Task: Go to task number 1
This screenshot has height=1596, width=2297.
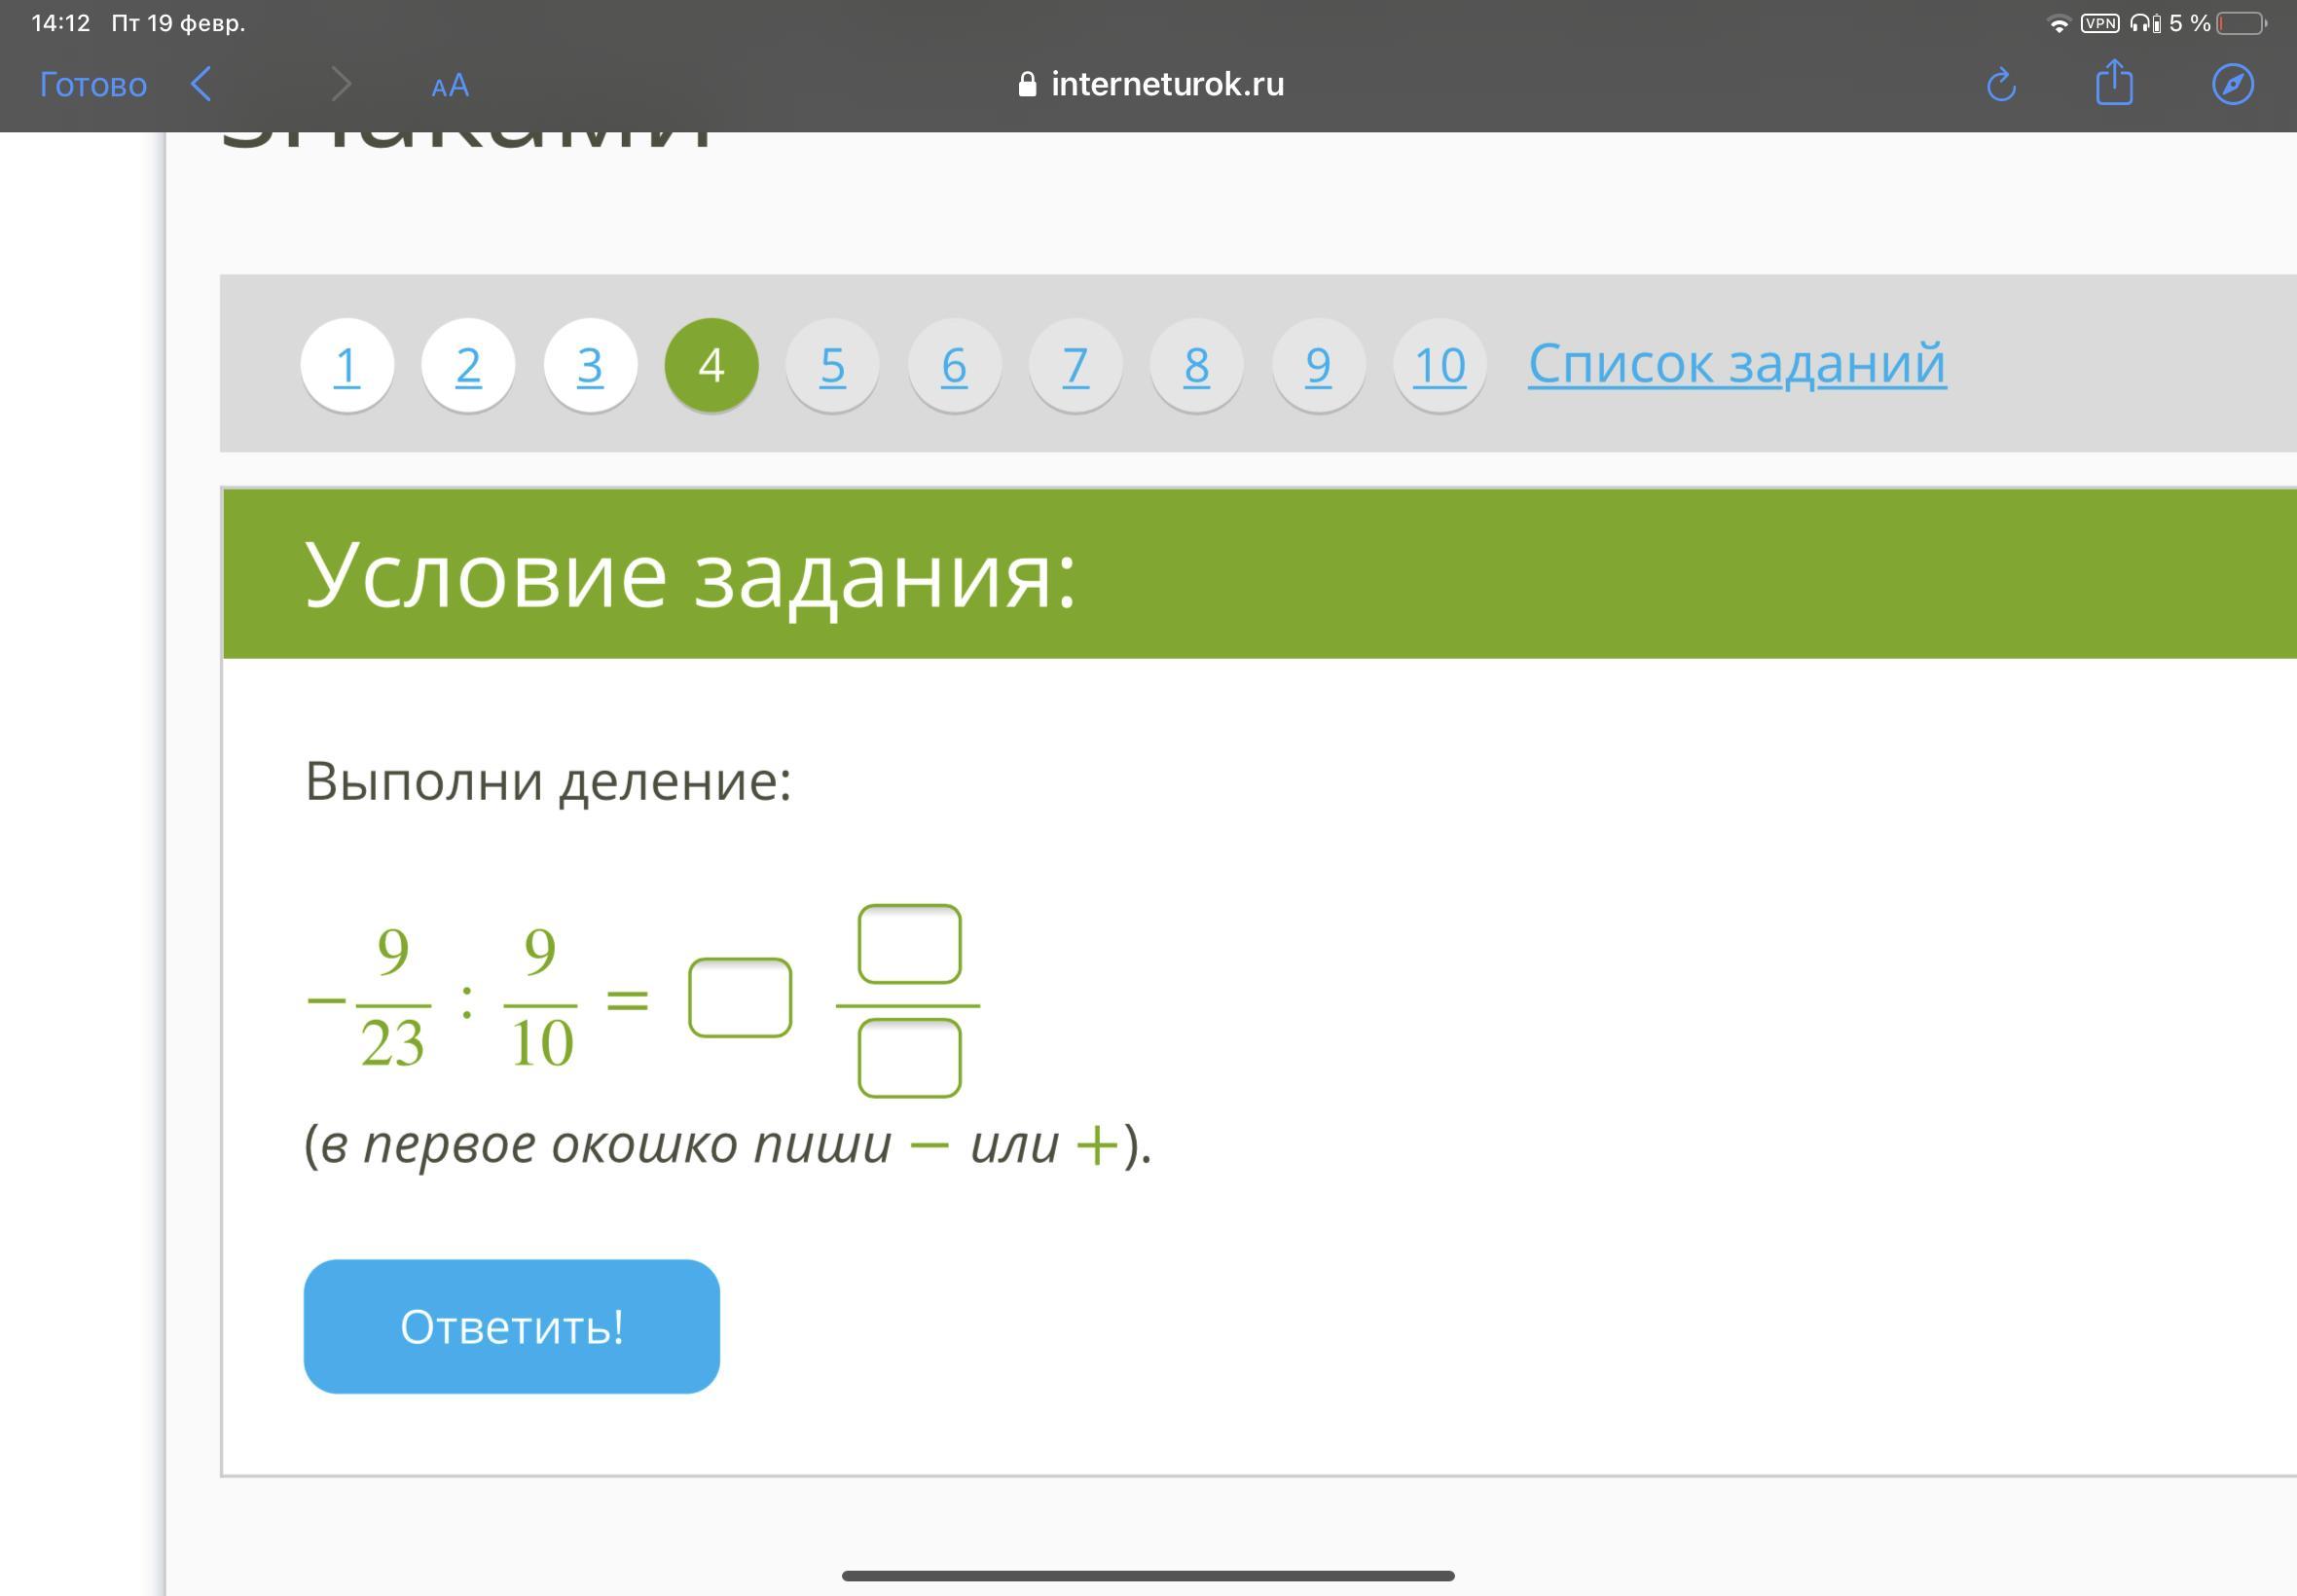Action: 347,365
